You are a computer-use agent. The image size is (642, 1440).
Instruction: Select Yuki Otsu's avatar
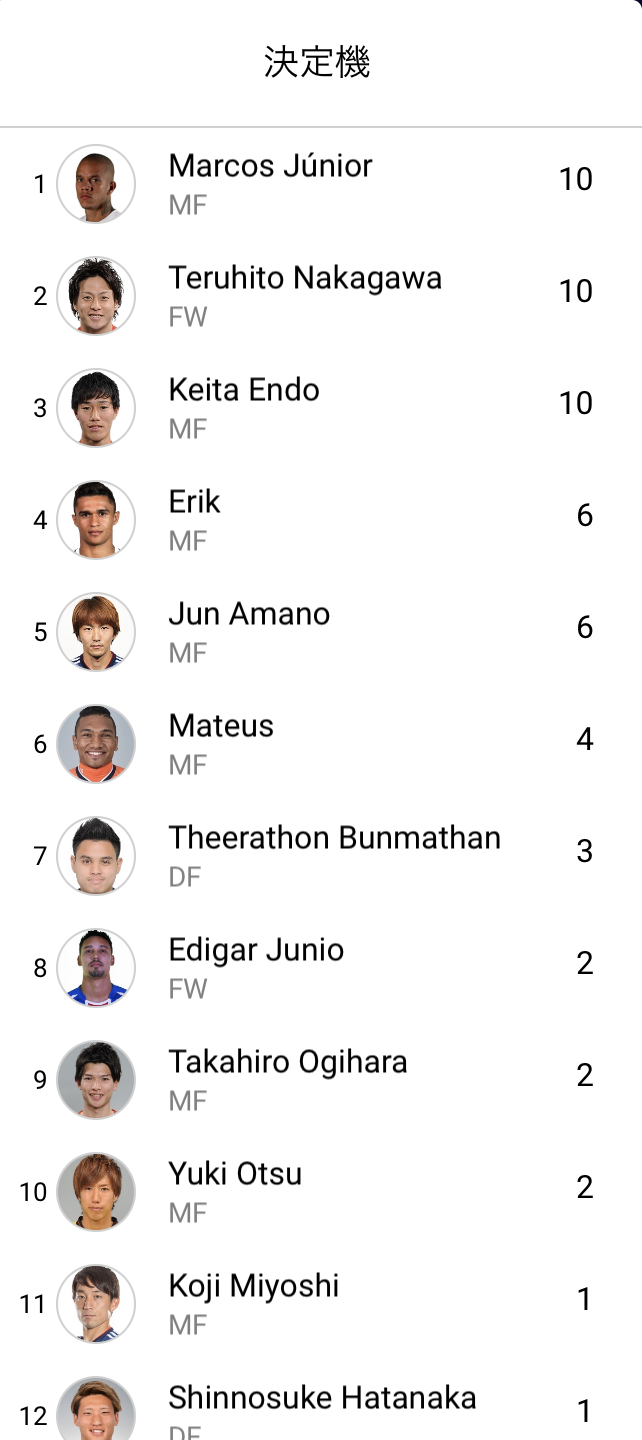[96, 1192]
